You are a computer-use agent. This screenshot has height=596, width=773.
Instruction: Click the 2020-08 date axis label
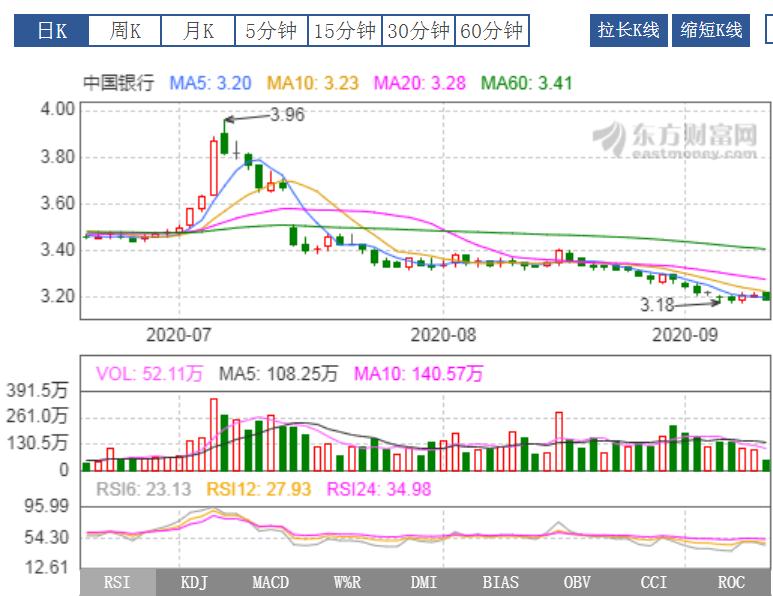click(443, 335)
